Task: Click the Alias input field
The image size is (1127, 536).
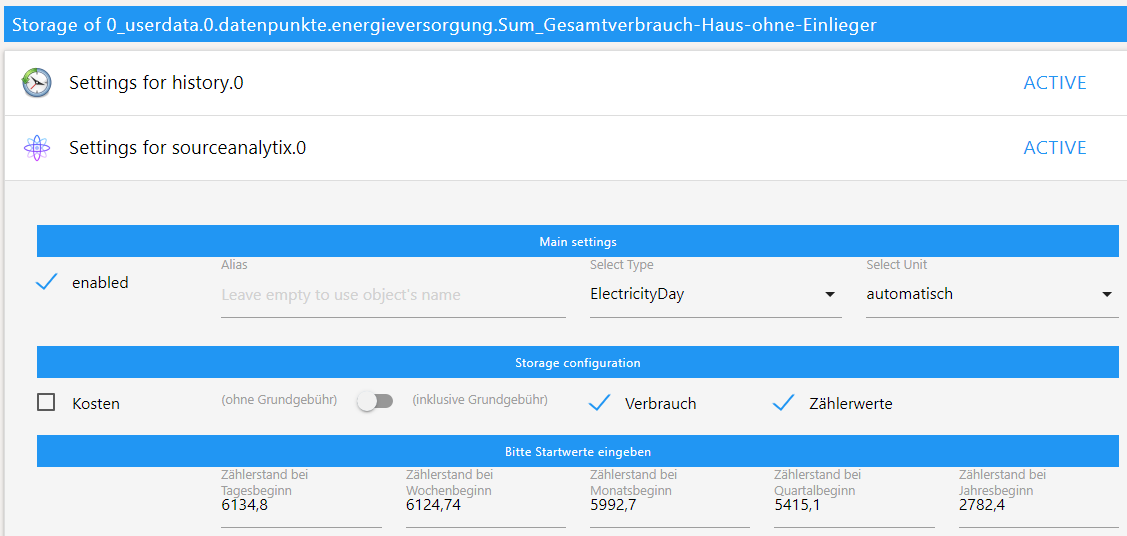Action: 393,295
